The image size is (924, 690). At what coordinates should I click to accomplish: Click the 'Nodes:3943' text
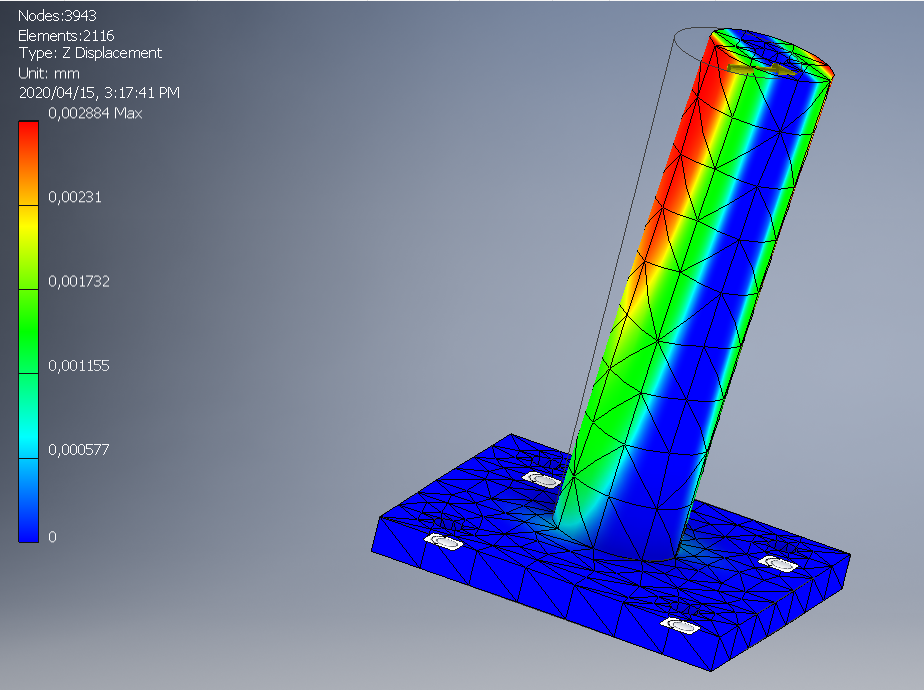(x=59, y=16)
